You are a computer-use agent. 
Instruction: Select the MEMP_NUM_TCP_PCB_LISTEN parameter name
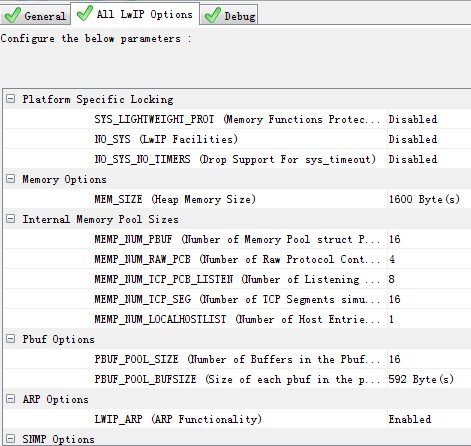click(x=237, y=279)
